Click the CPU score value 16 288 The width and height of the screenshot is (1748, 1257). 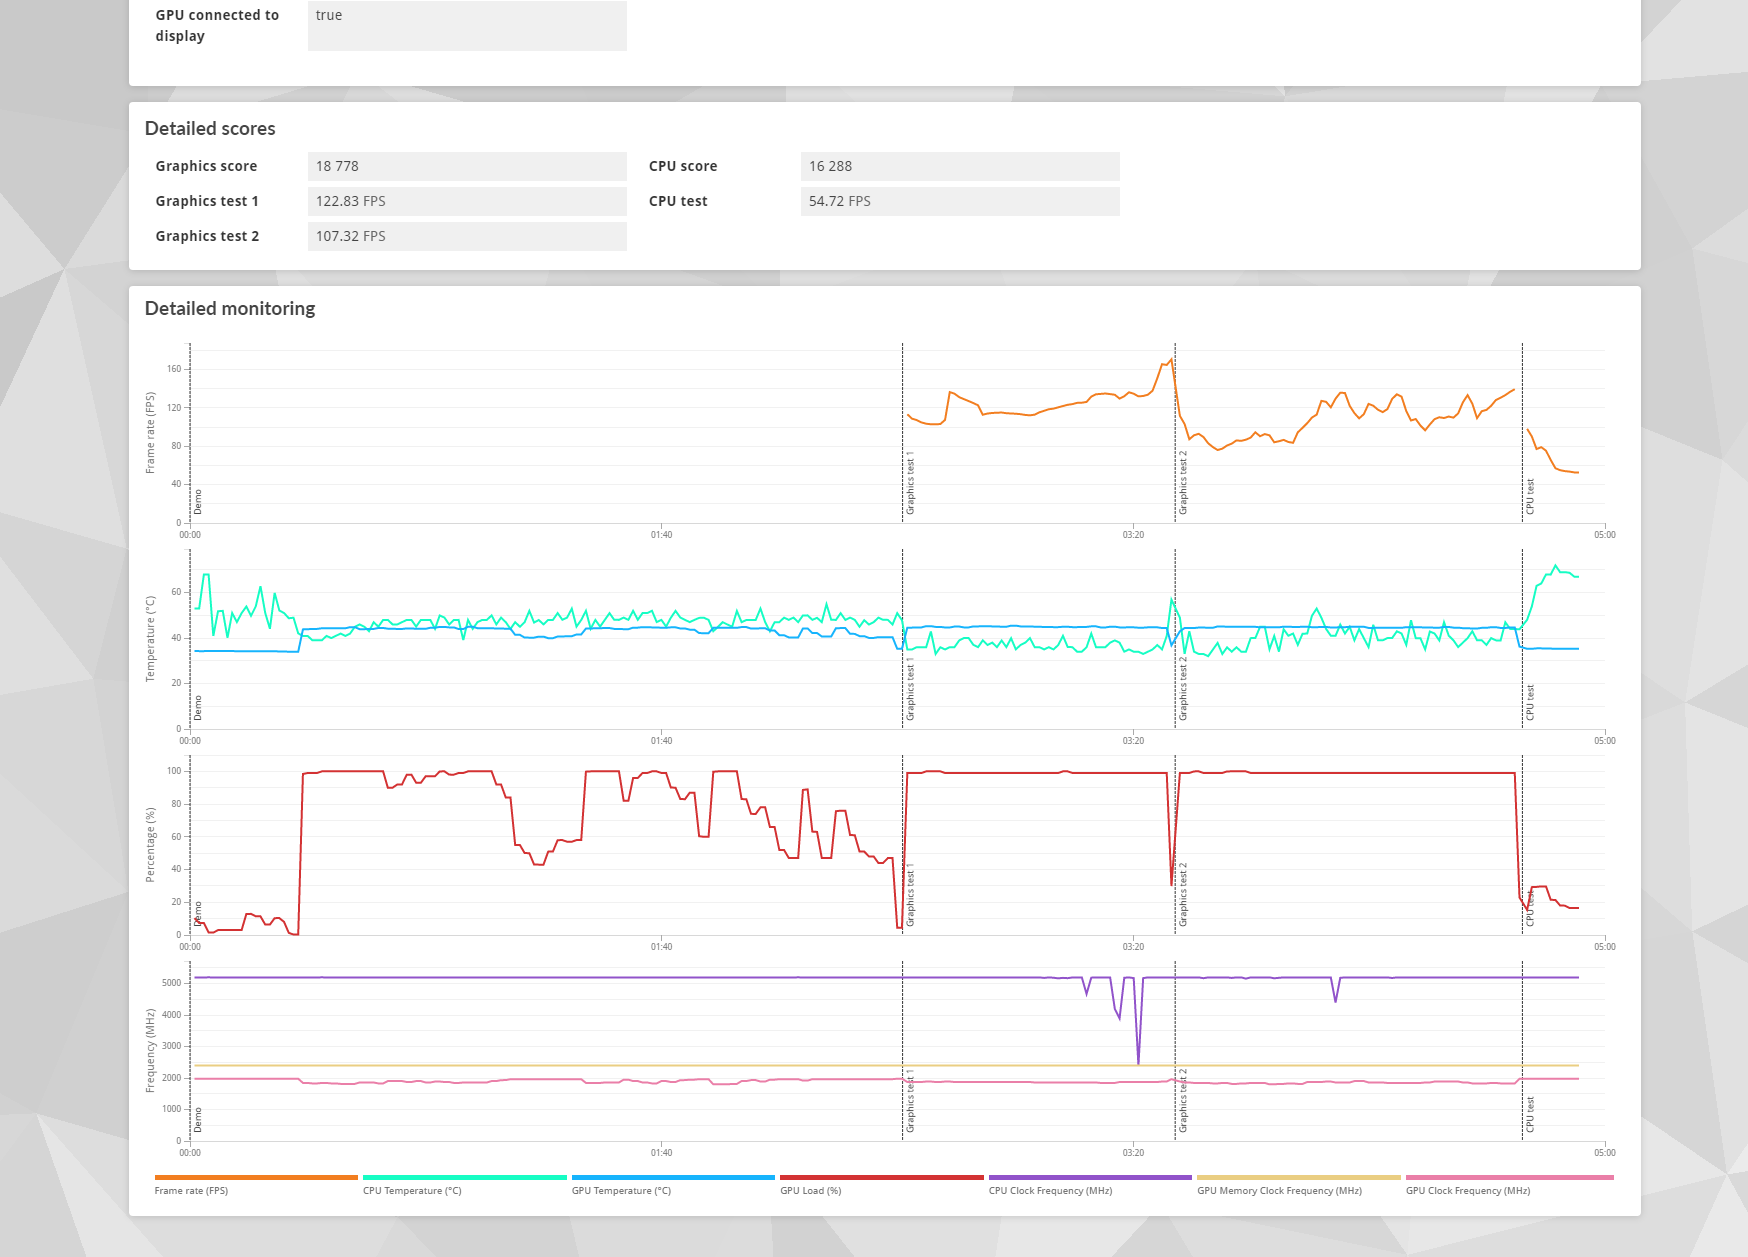[960, 166]
